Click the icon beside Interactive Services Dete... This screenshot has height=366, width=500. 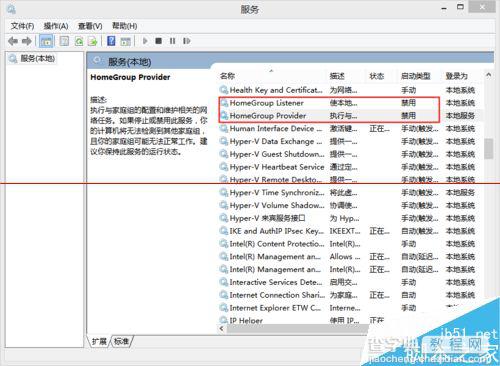(x=224, y=282)
